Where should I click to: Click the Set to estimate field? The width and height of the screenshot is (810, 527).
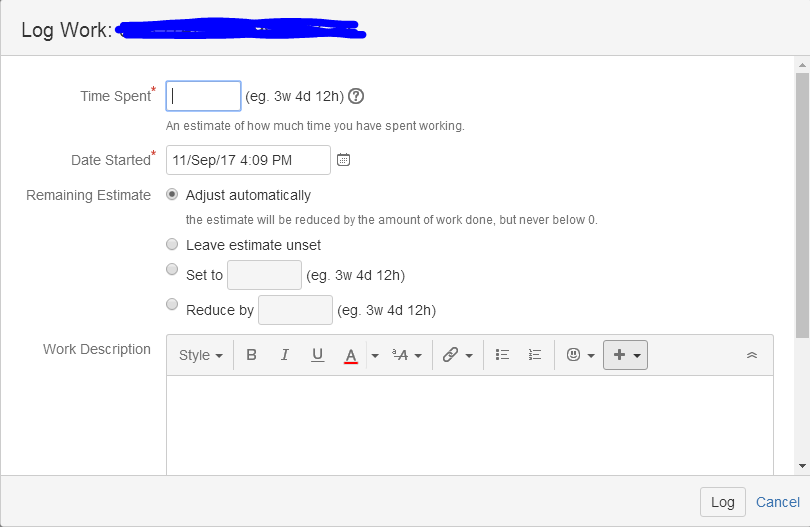coord(264,275)
